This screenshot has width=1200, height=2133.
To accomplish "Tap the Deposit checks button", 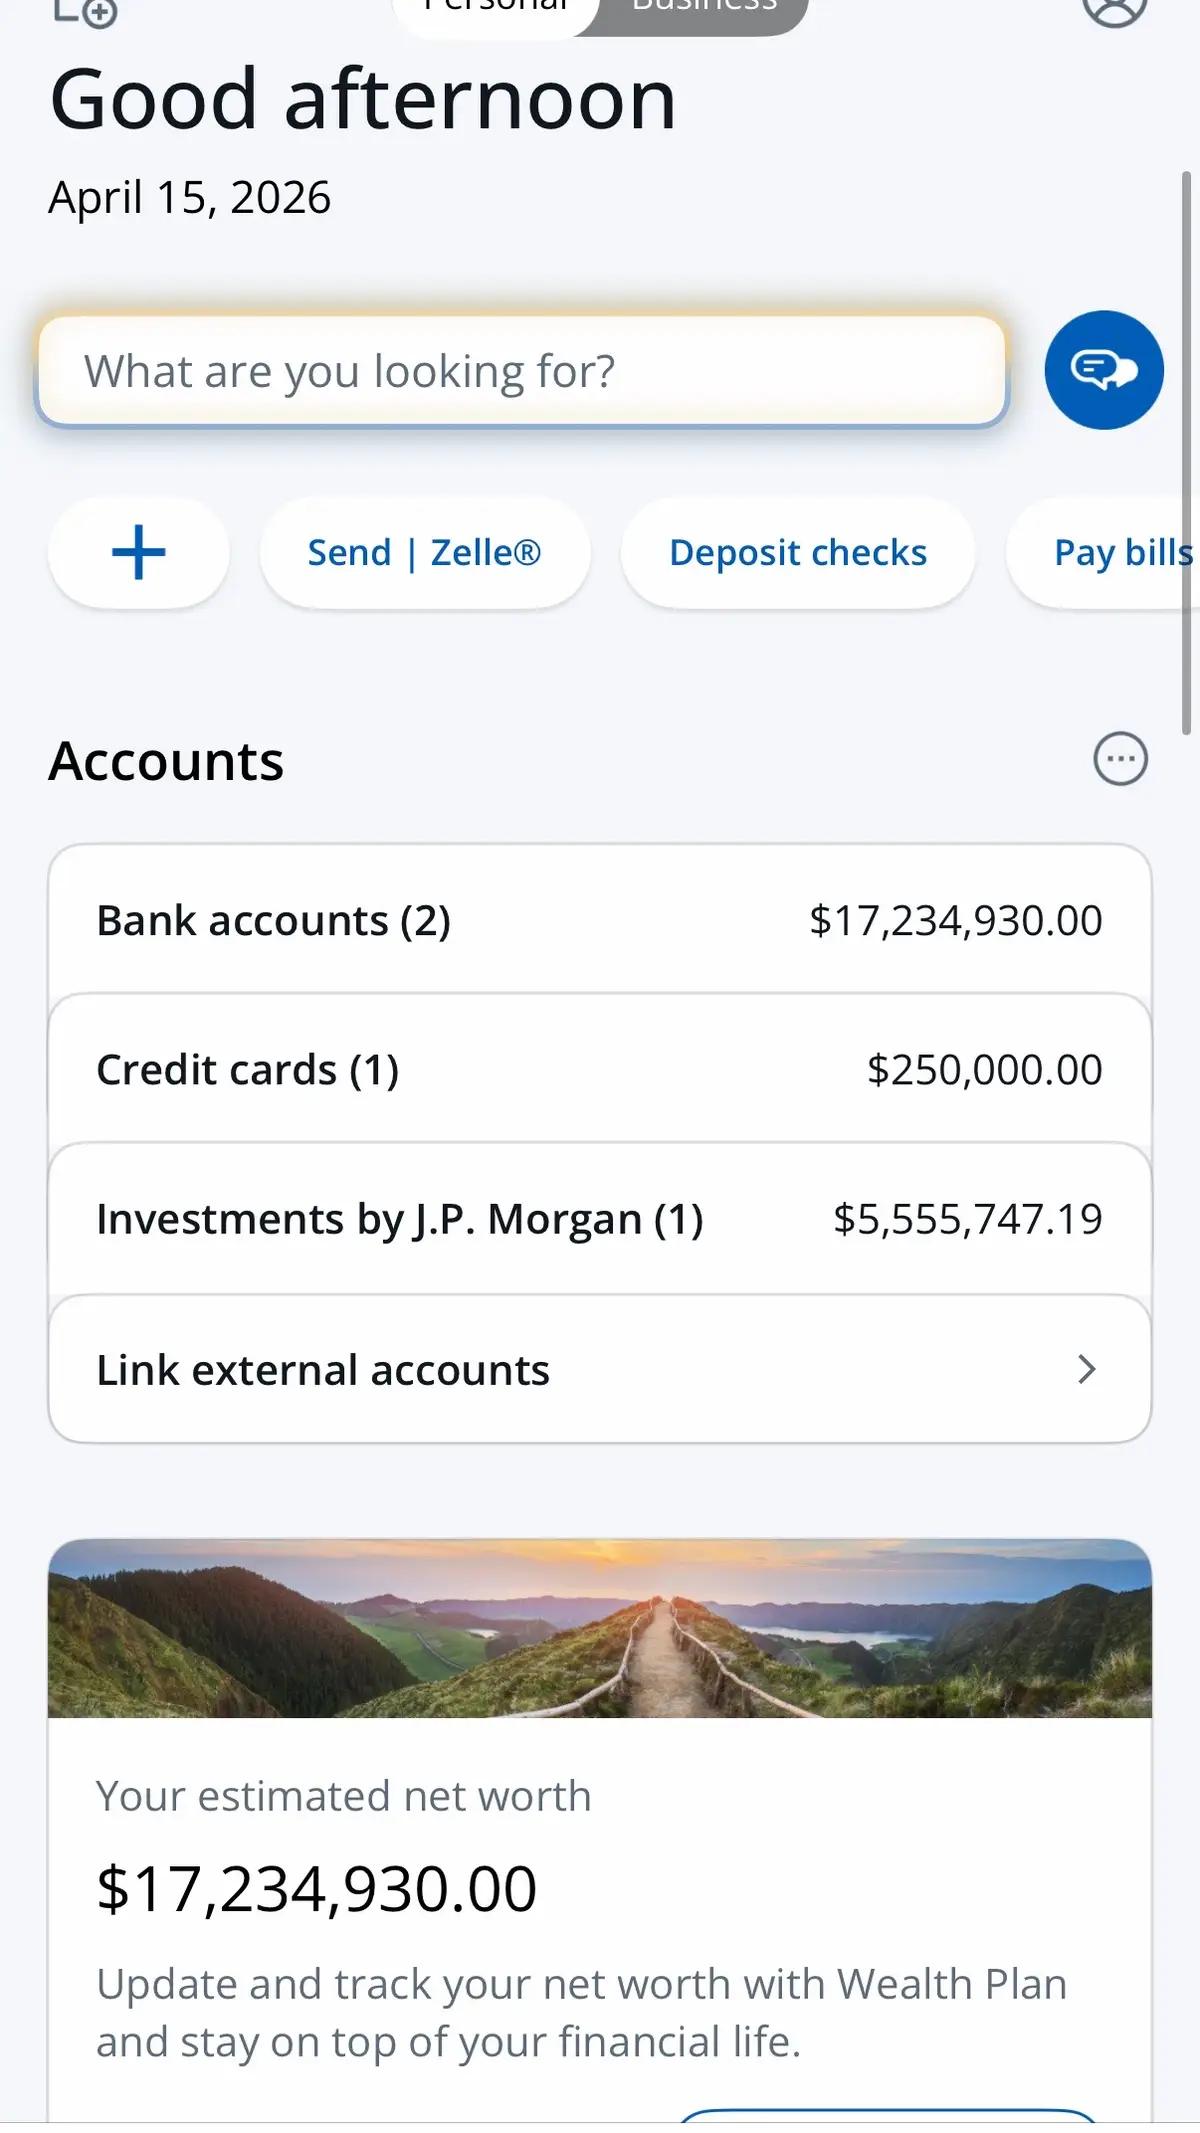I will coord(798,553).
